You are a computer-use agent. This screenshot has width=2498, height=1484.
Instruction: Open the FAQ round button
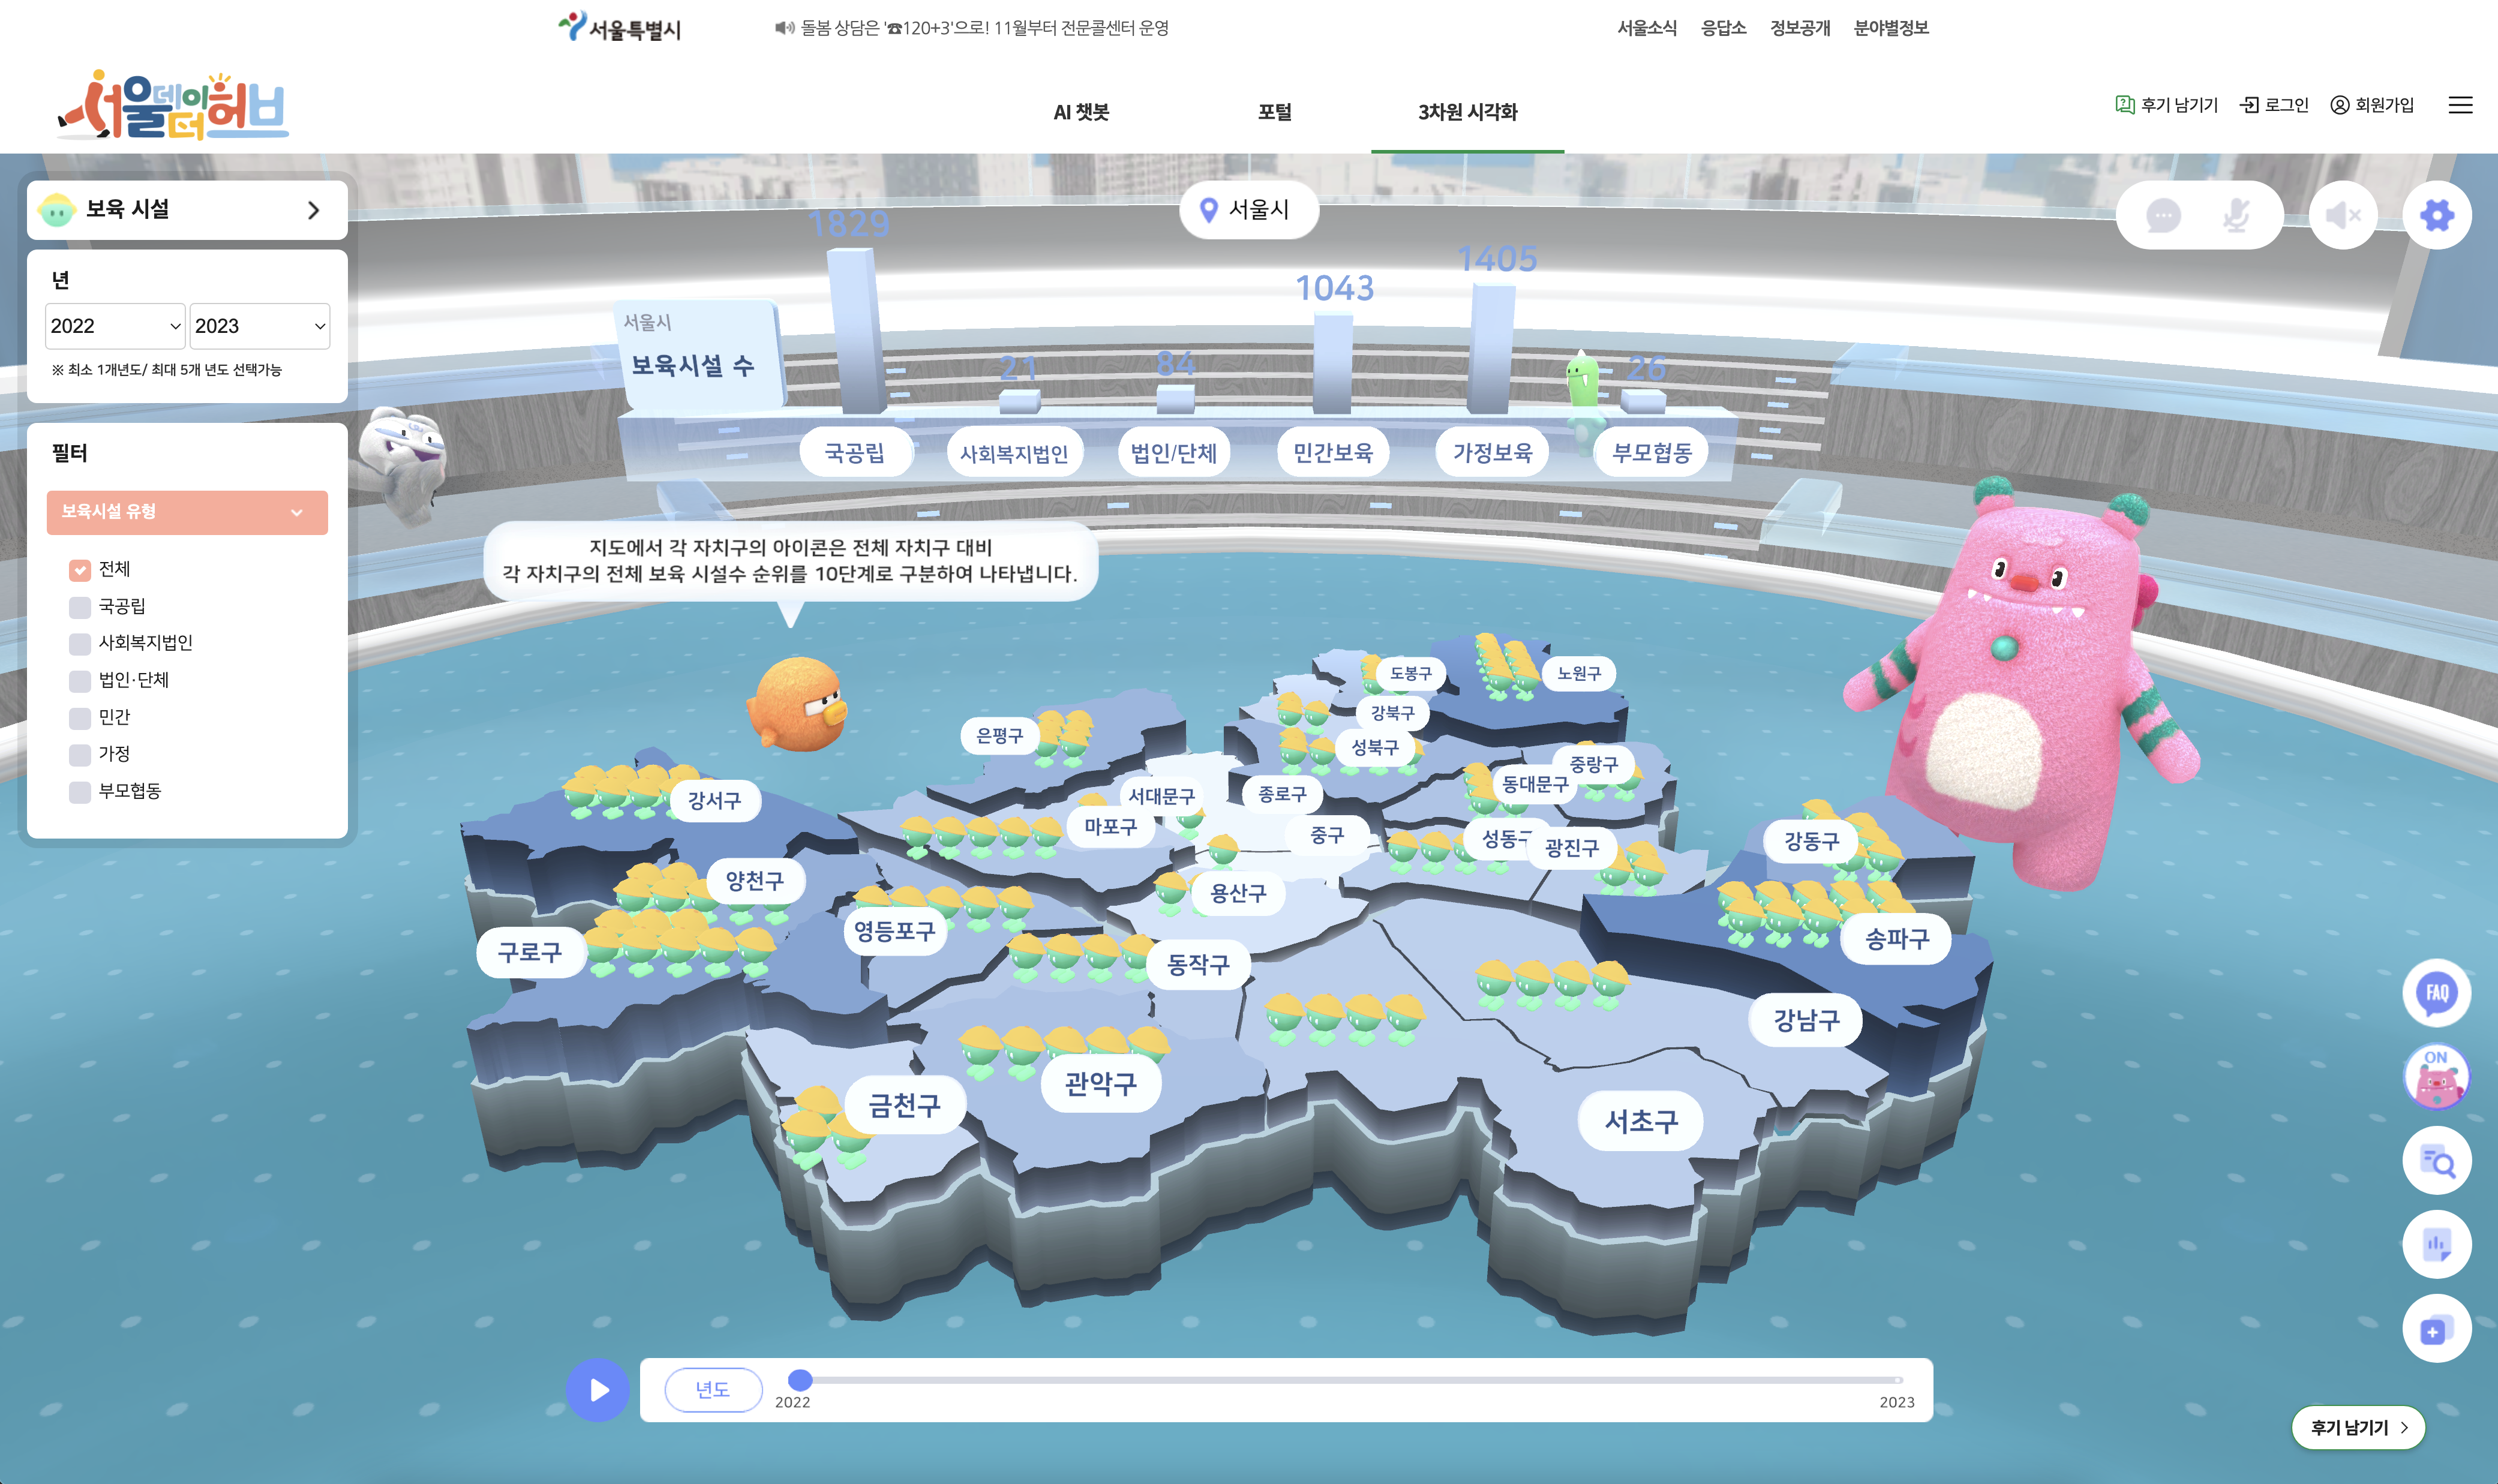click(2436, 992)
